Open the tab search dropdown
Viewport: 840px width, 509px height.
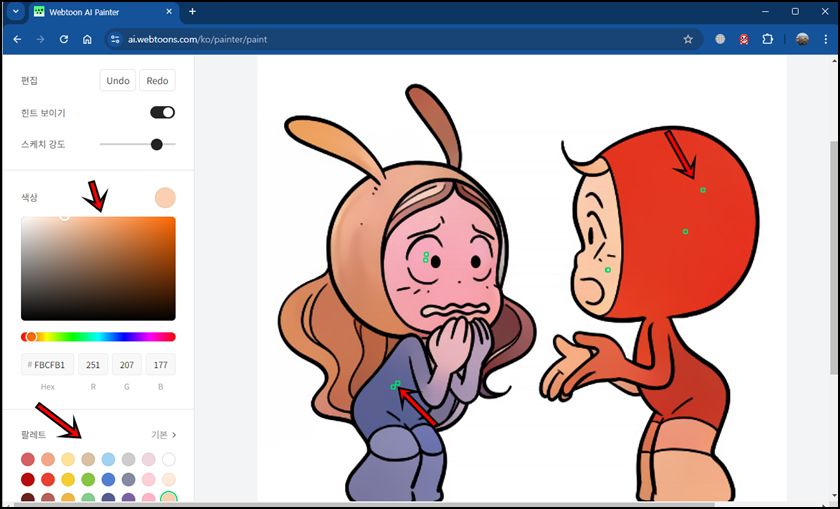tap(16, 11)
